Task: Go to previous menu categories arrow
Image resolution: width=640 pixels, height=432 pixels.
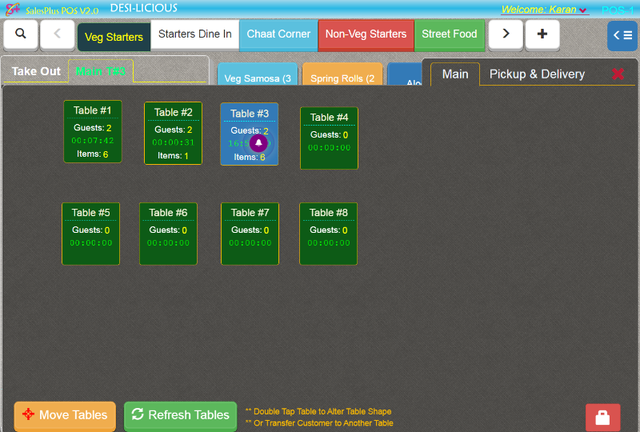Action: (57, 35)
